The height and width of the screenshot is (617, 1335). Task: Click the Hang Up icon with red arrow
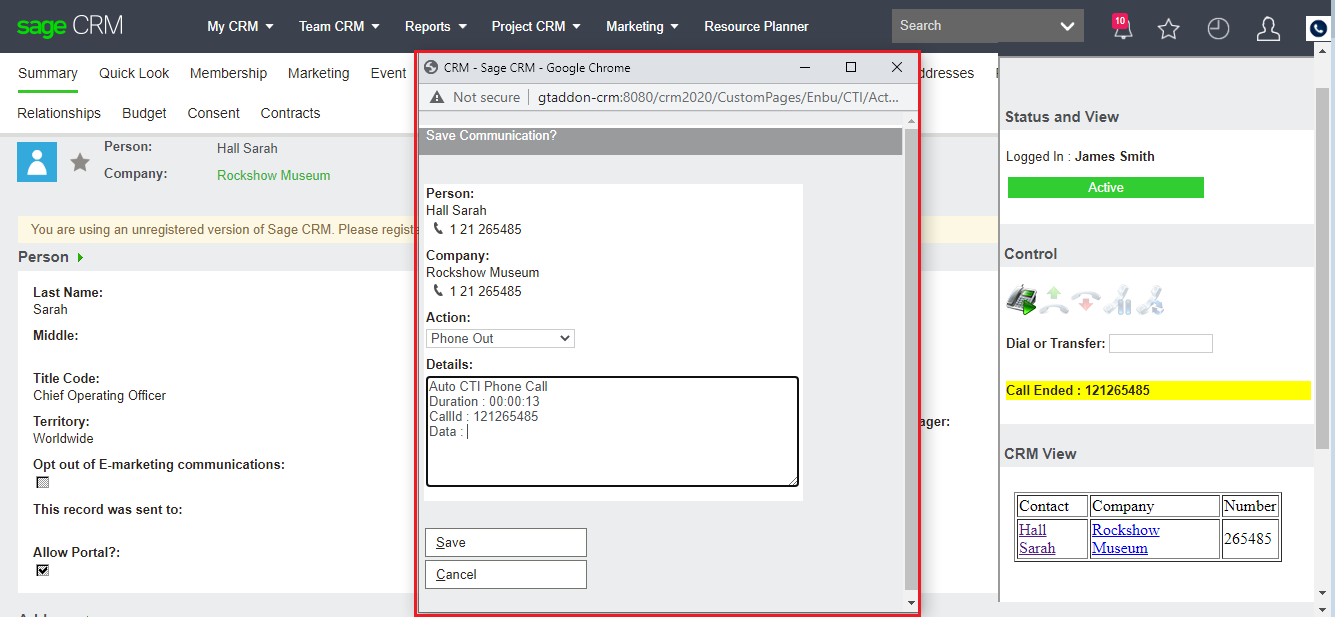click(x=1086, y=300)
